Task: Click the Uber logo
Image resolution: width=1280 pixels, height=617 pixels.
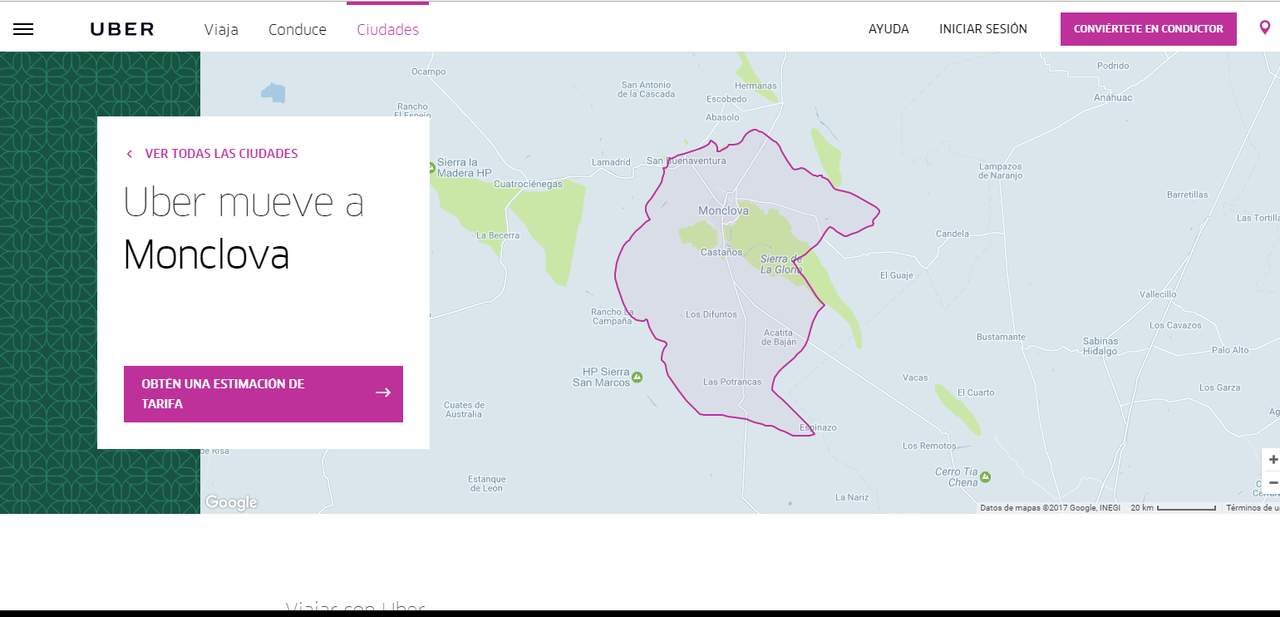Action: 122,29
